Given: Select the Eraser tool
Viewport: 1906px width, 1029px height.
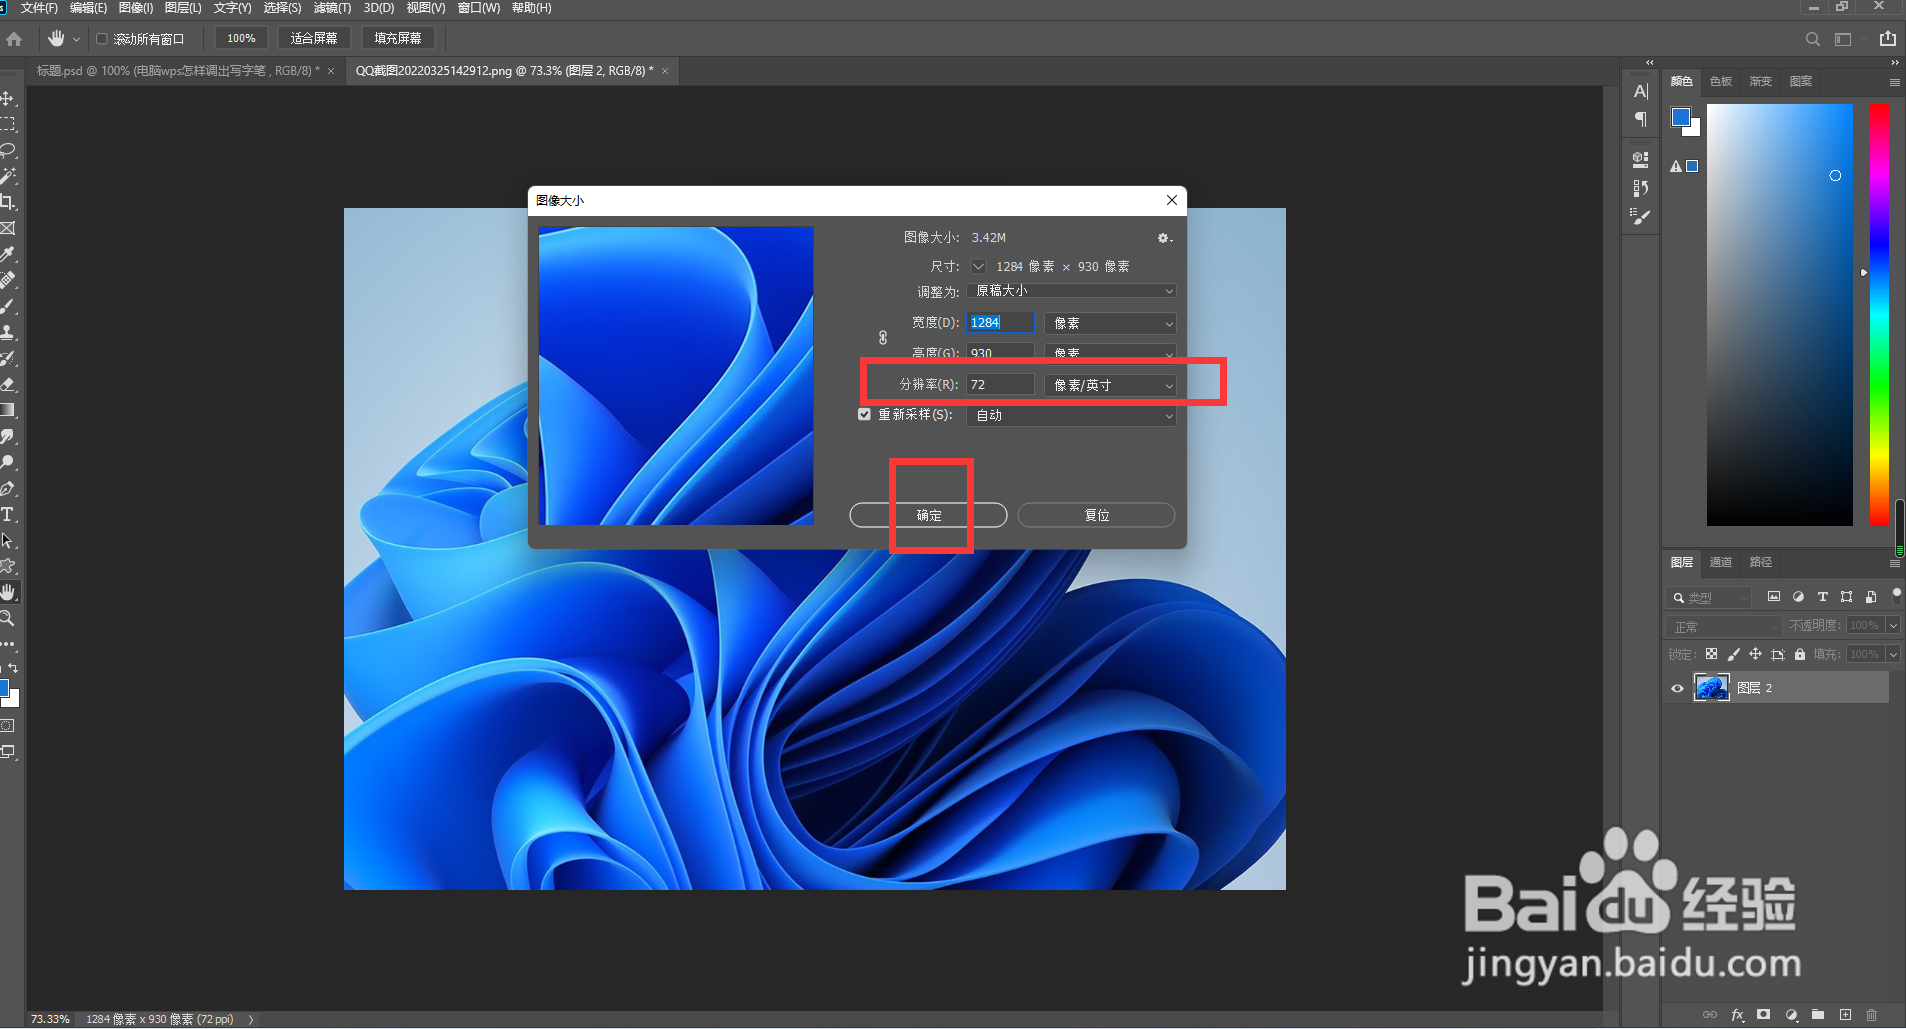Looking at the screenshot, I should coord(8,384).
